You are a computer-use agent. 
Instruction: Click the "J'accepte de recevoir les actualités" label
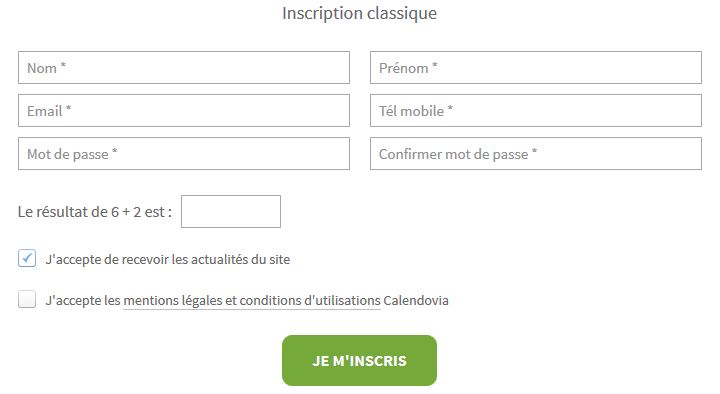168,259
